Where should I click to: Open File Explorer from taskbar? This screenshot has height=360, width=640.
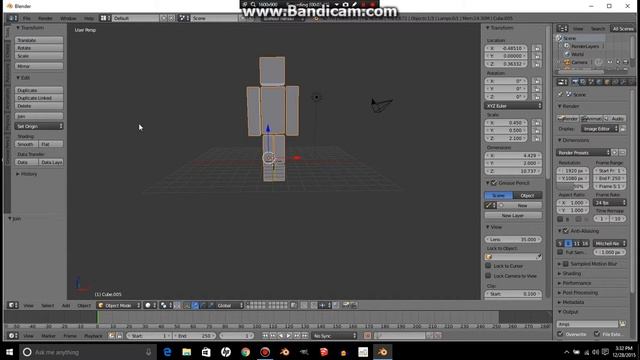pyautogui.click(x=187, y=352)
